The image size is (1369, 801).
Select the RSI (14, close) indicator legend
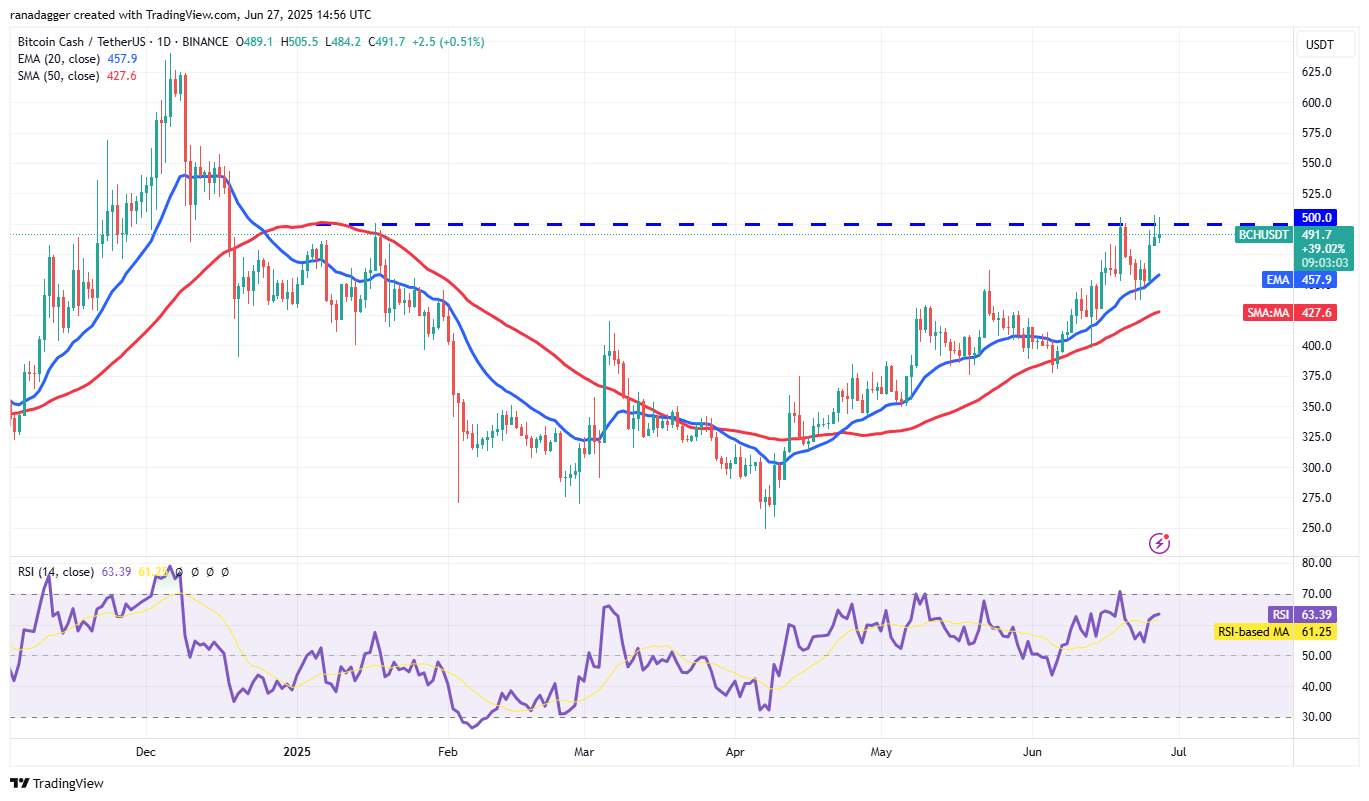click(x=56, y=572)
